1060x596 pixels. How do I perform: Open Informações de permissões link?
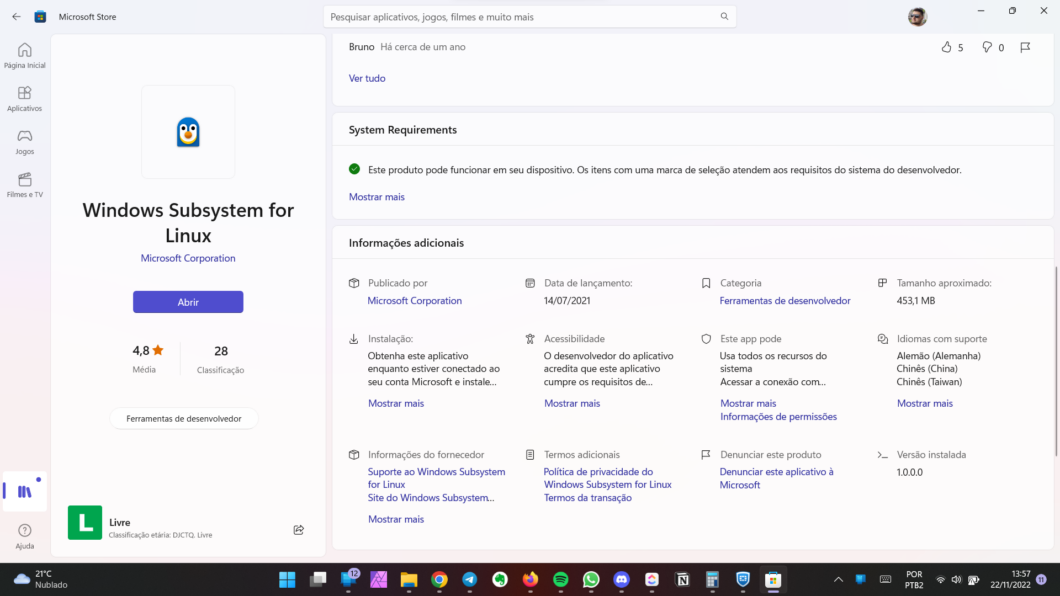point(778,417)
